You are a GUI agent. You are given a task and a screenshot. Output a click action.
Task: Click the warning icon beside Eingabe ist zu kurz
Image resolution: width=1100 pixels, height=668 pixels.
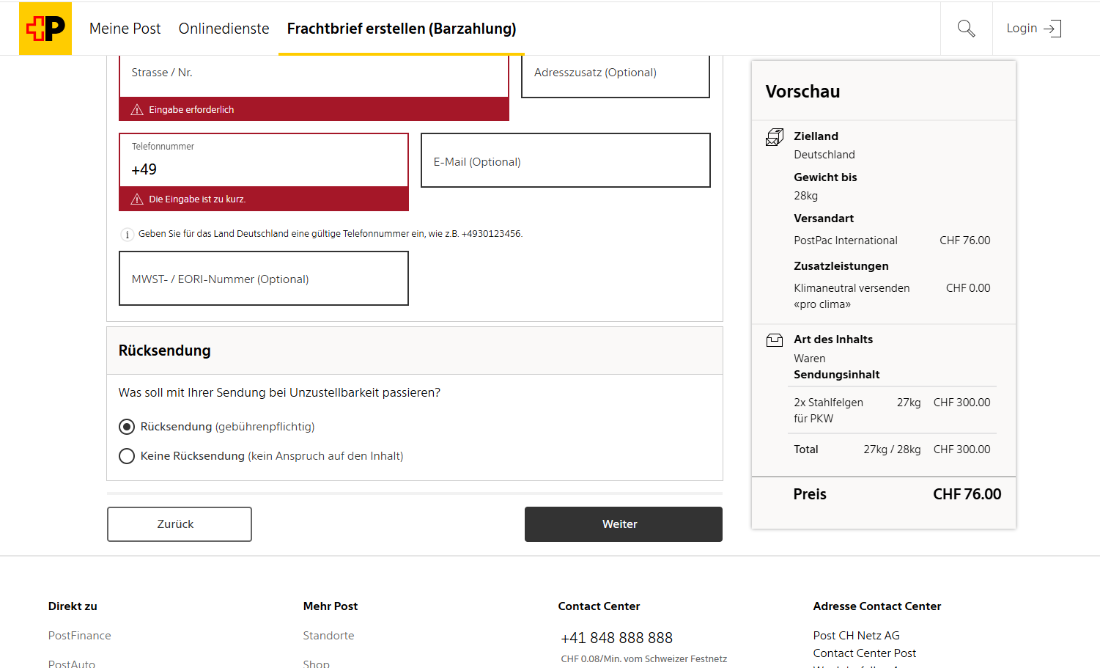coord(137,199)
